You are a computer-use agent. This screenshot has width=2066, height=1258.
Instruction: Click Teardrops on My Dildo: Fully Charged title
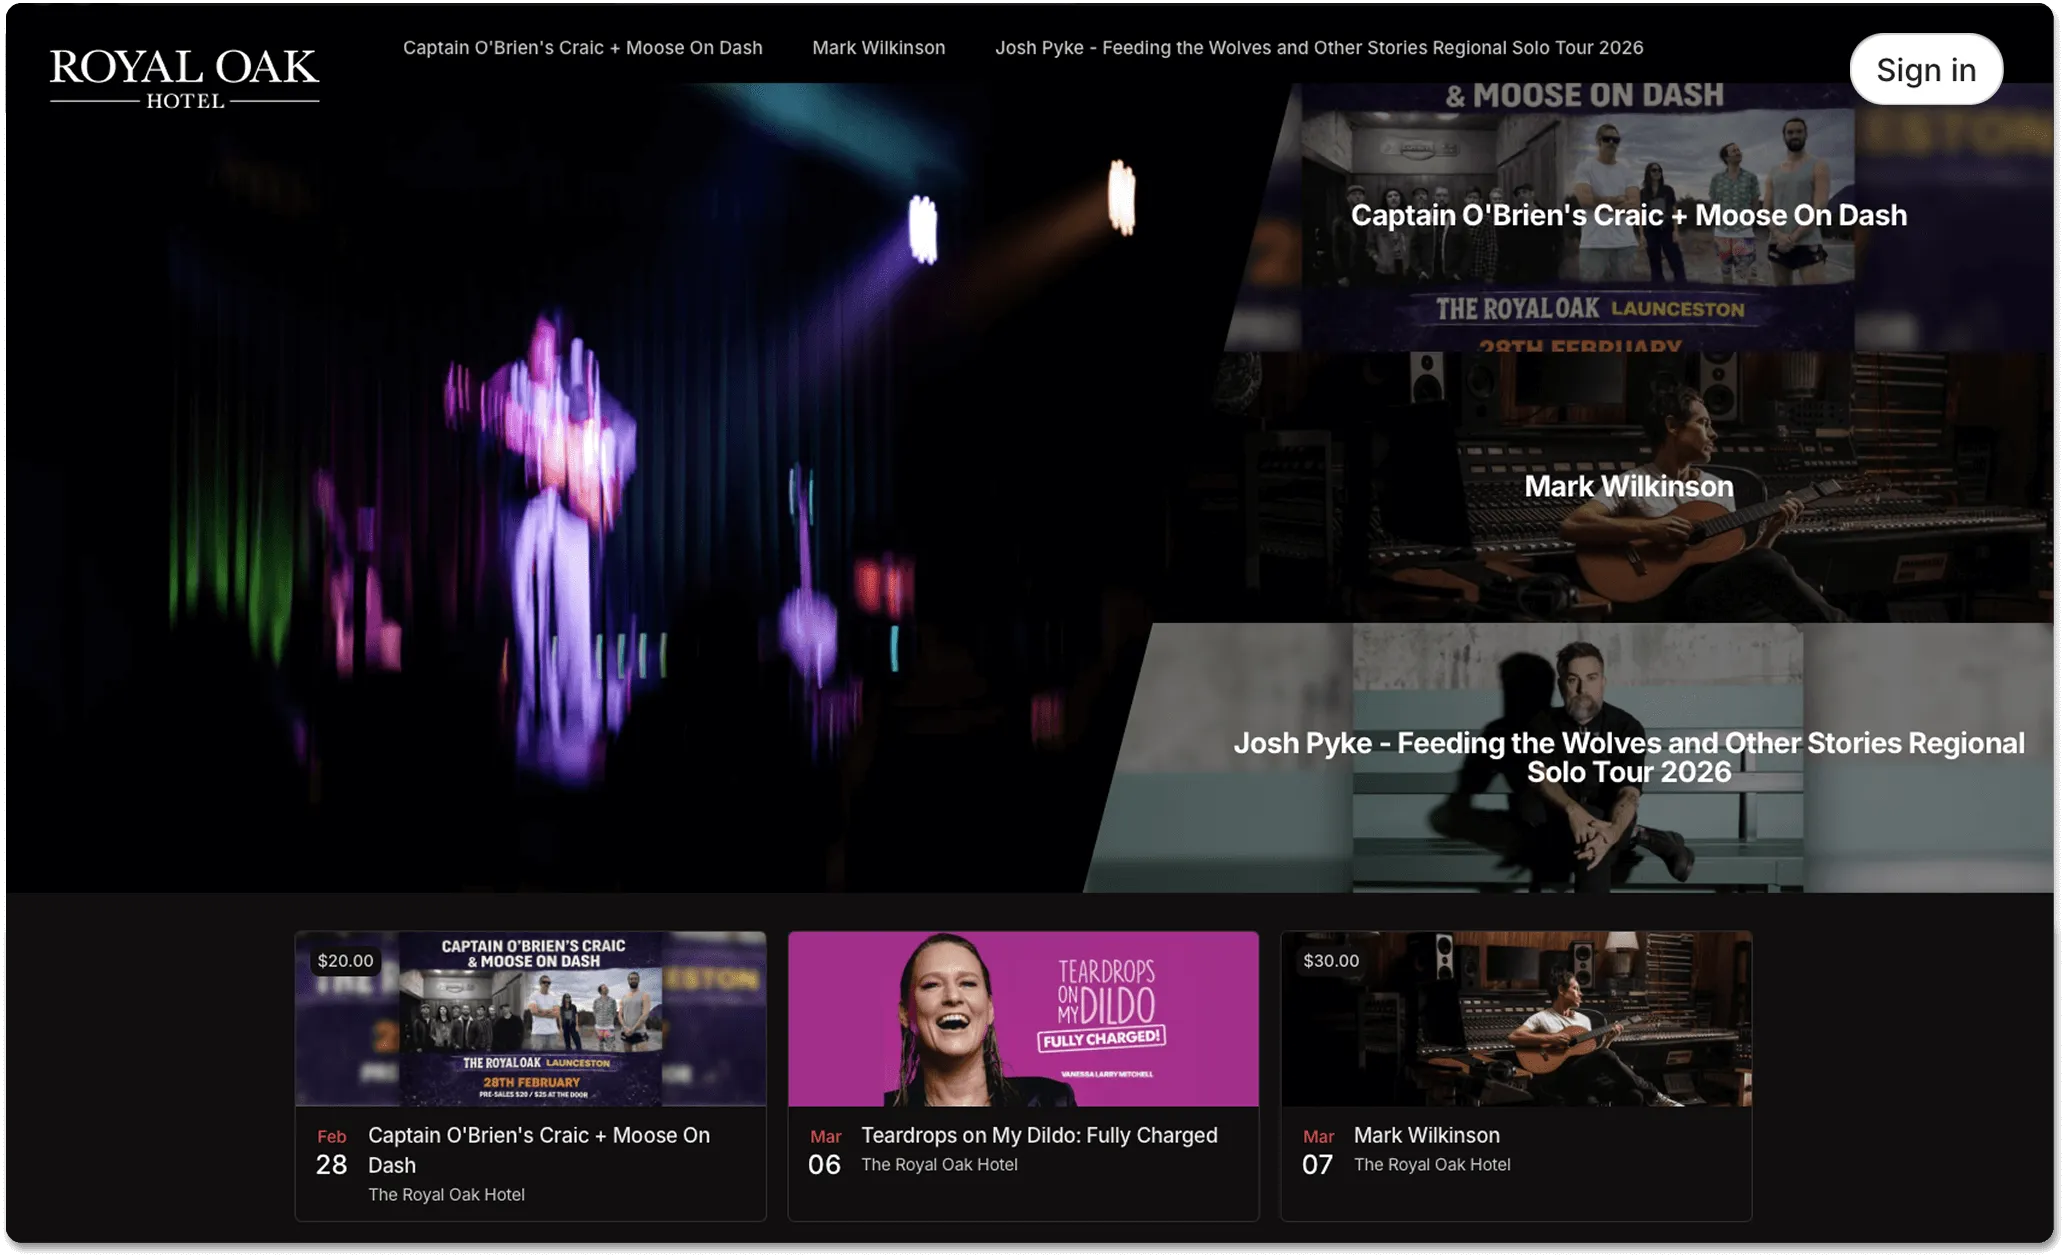(x=1039, y=1135)
